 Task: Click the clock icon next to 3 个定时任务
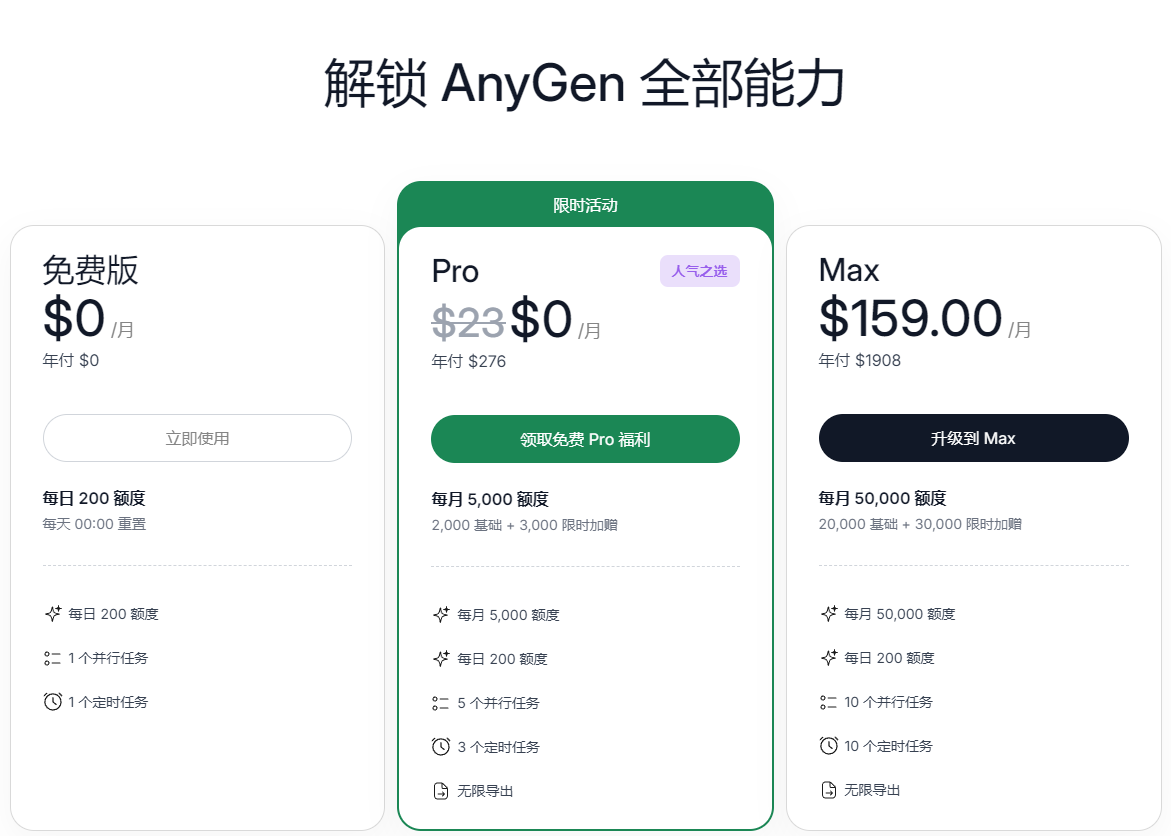point(440,746)
